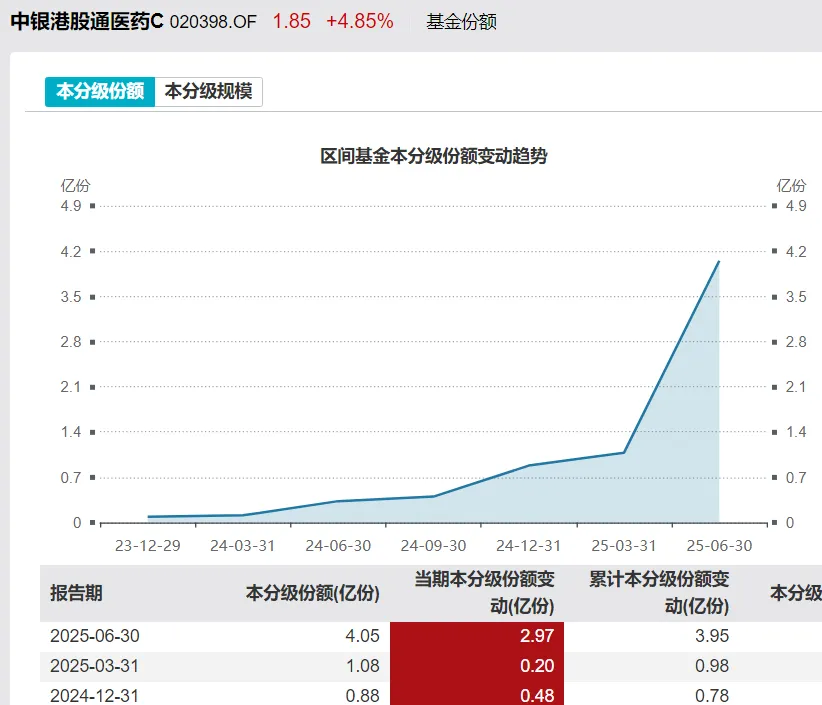Click the right axis 2.8 label
The width and height of the screenshot is (822, 705).
[x=796, y=342]
